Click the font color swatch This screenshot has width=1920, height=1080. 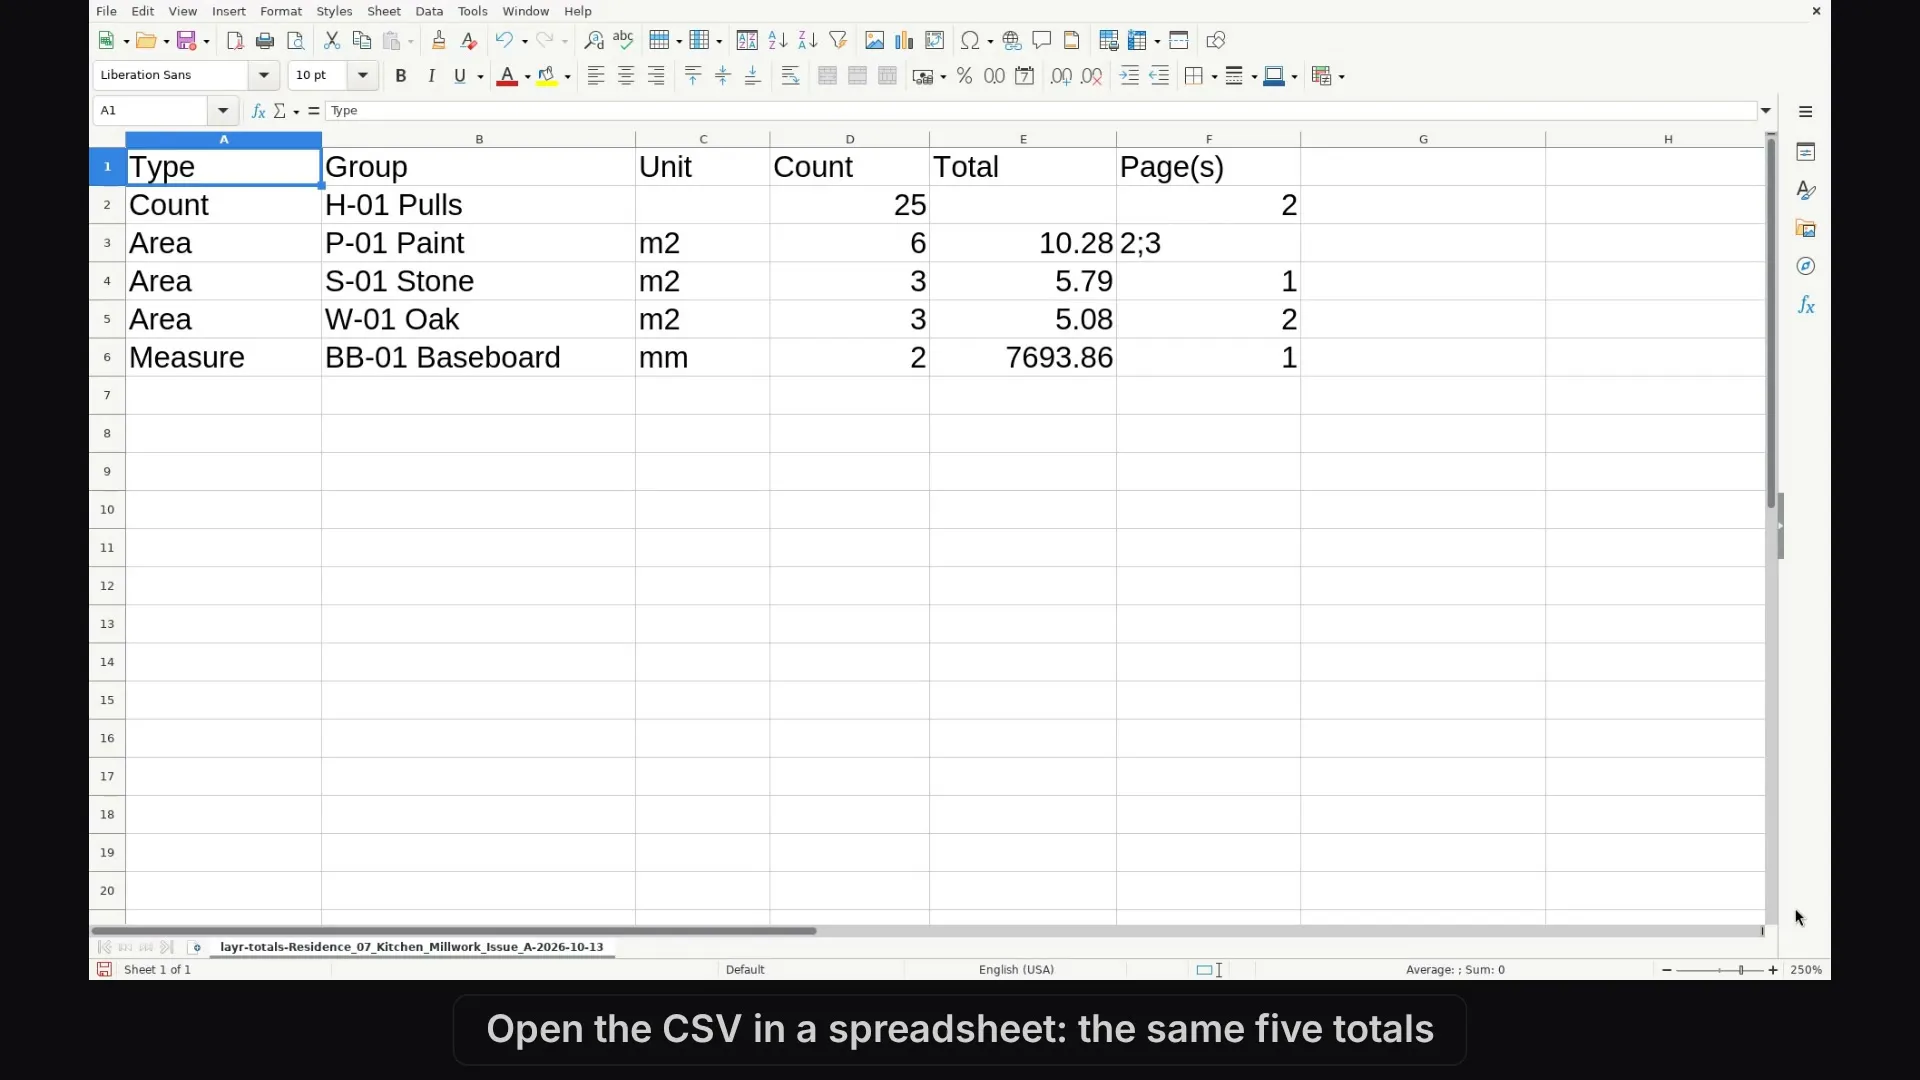[x=507, y=76]
